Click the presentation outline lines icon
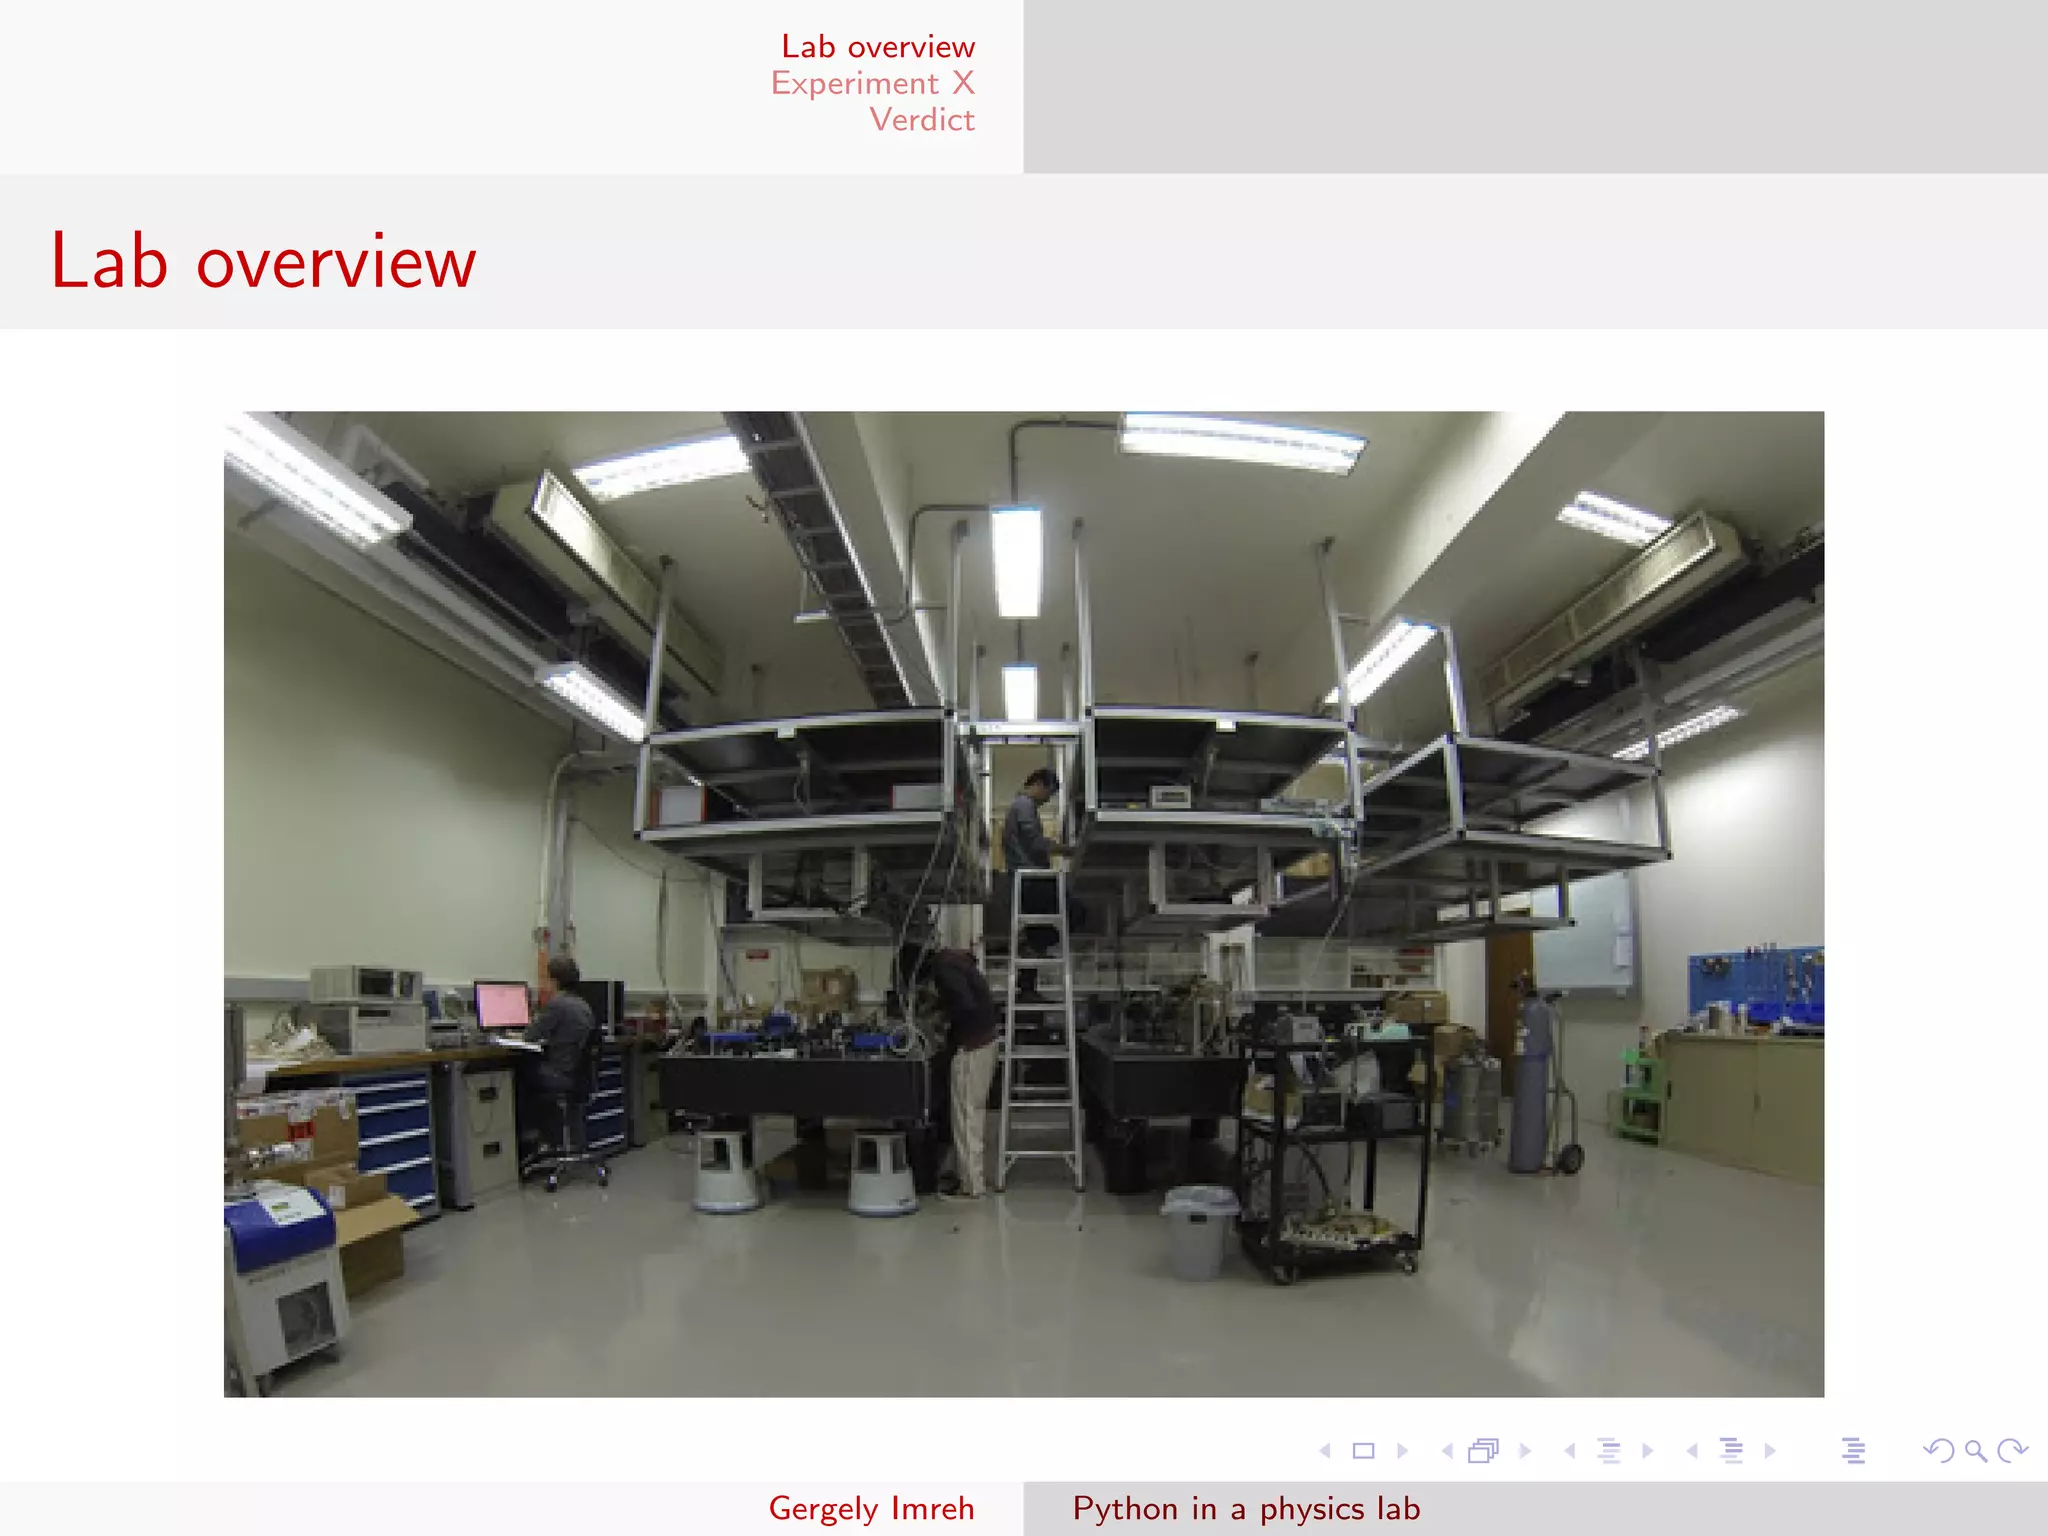 [x=1853, y=1450]
